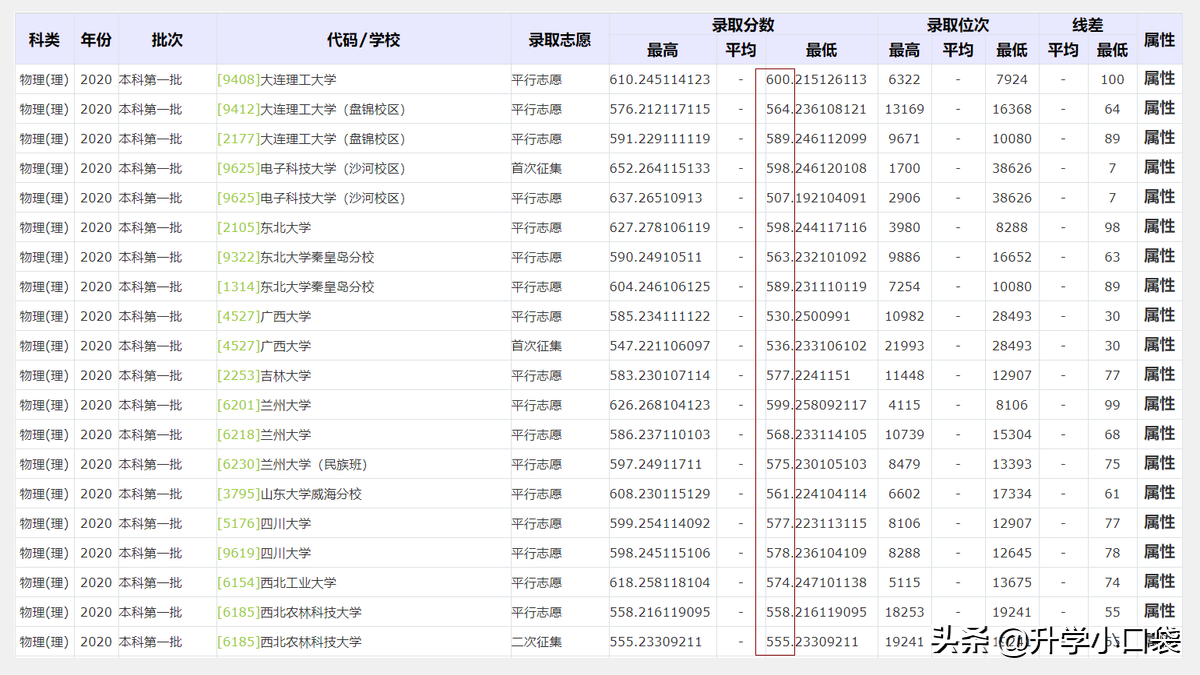Image resolution: width=1200 pixels, height=675 pixels.
Task: Select the highest score 610.245114123
Action: 660,80
